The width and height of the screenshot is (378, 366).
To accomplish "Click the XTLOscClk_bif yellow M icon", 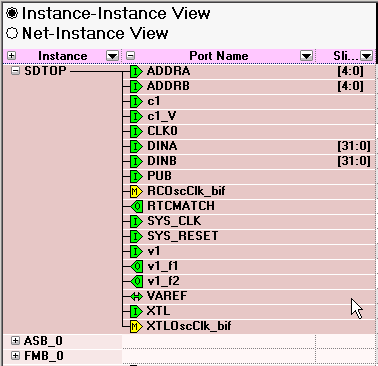I will pyautogui.click(x=136, y=326).
